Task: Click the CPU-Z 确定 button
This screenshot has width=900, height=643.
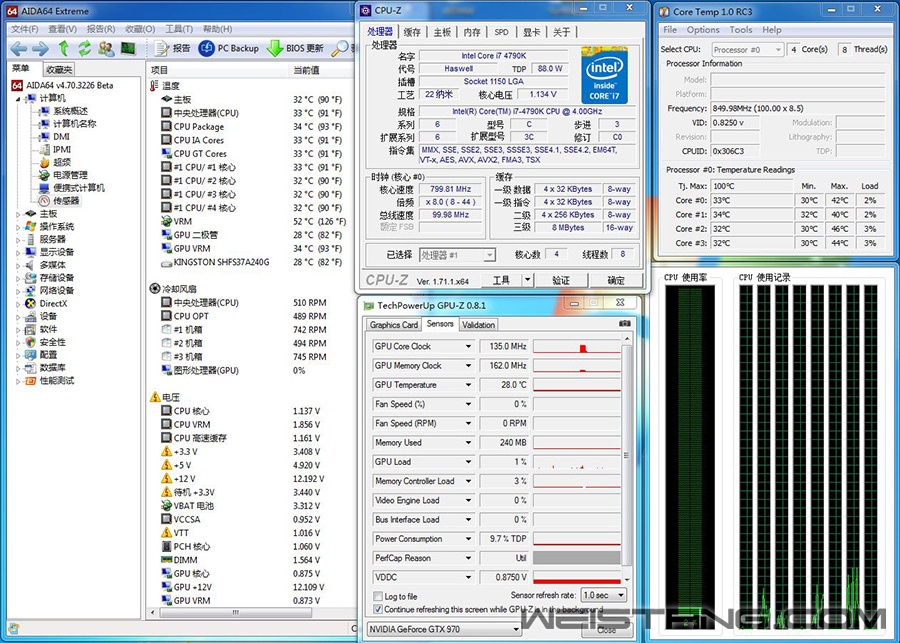Action: tap(616, 280)
